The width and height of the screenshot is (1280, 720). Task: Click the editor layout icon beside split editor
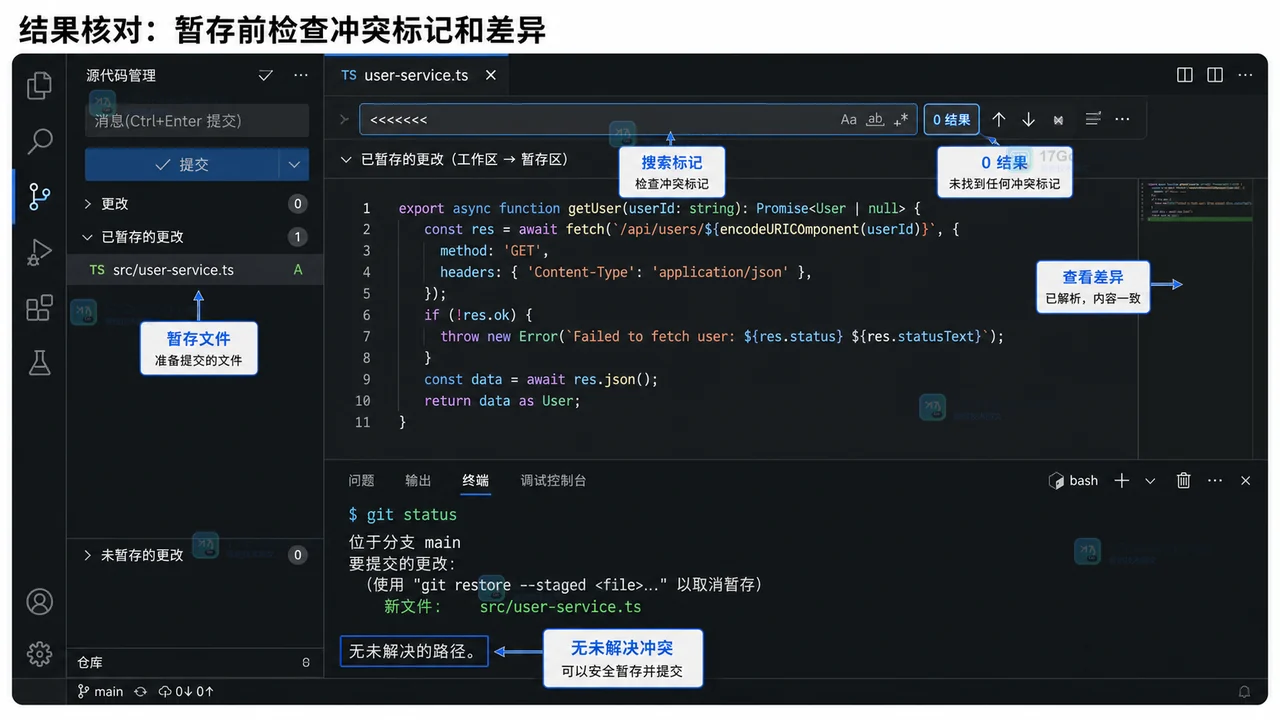(x=1215, y=75)
